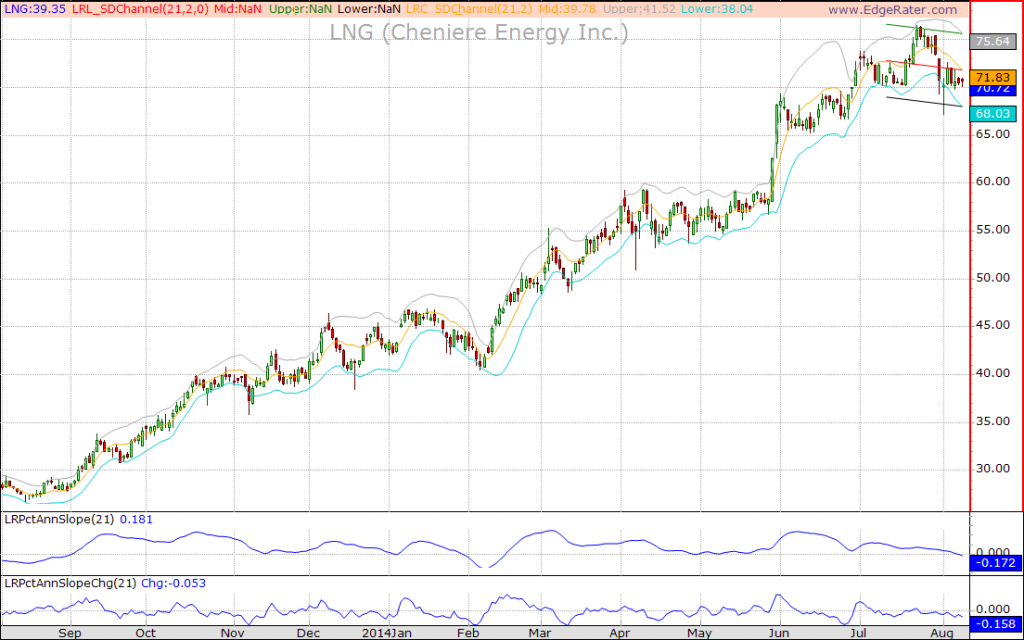Click the LRPctAnnSlope(21) indicator pane label
Image resolution: width=1024 pixels, height=640 pixels.
coord(60,519)
